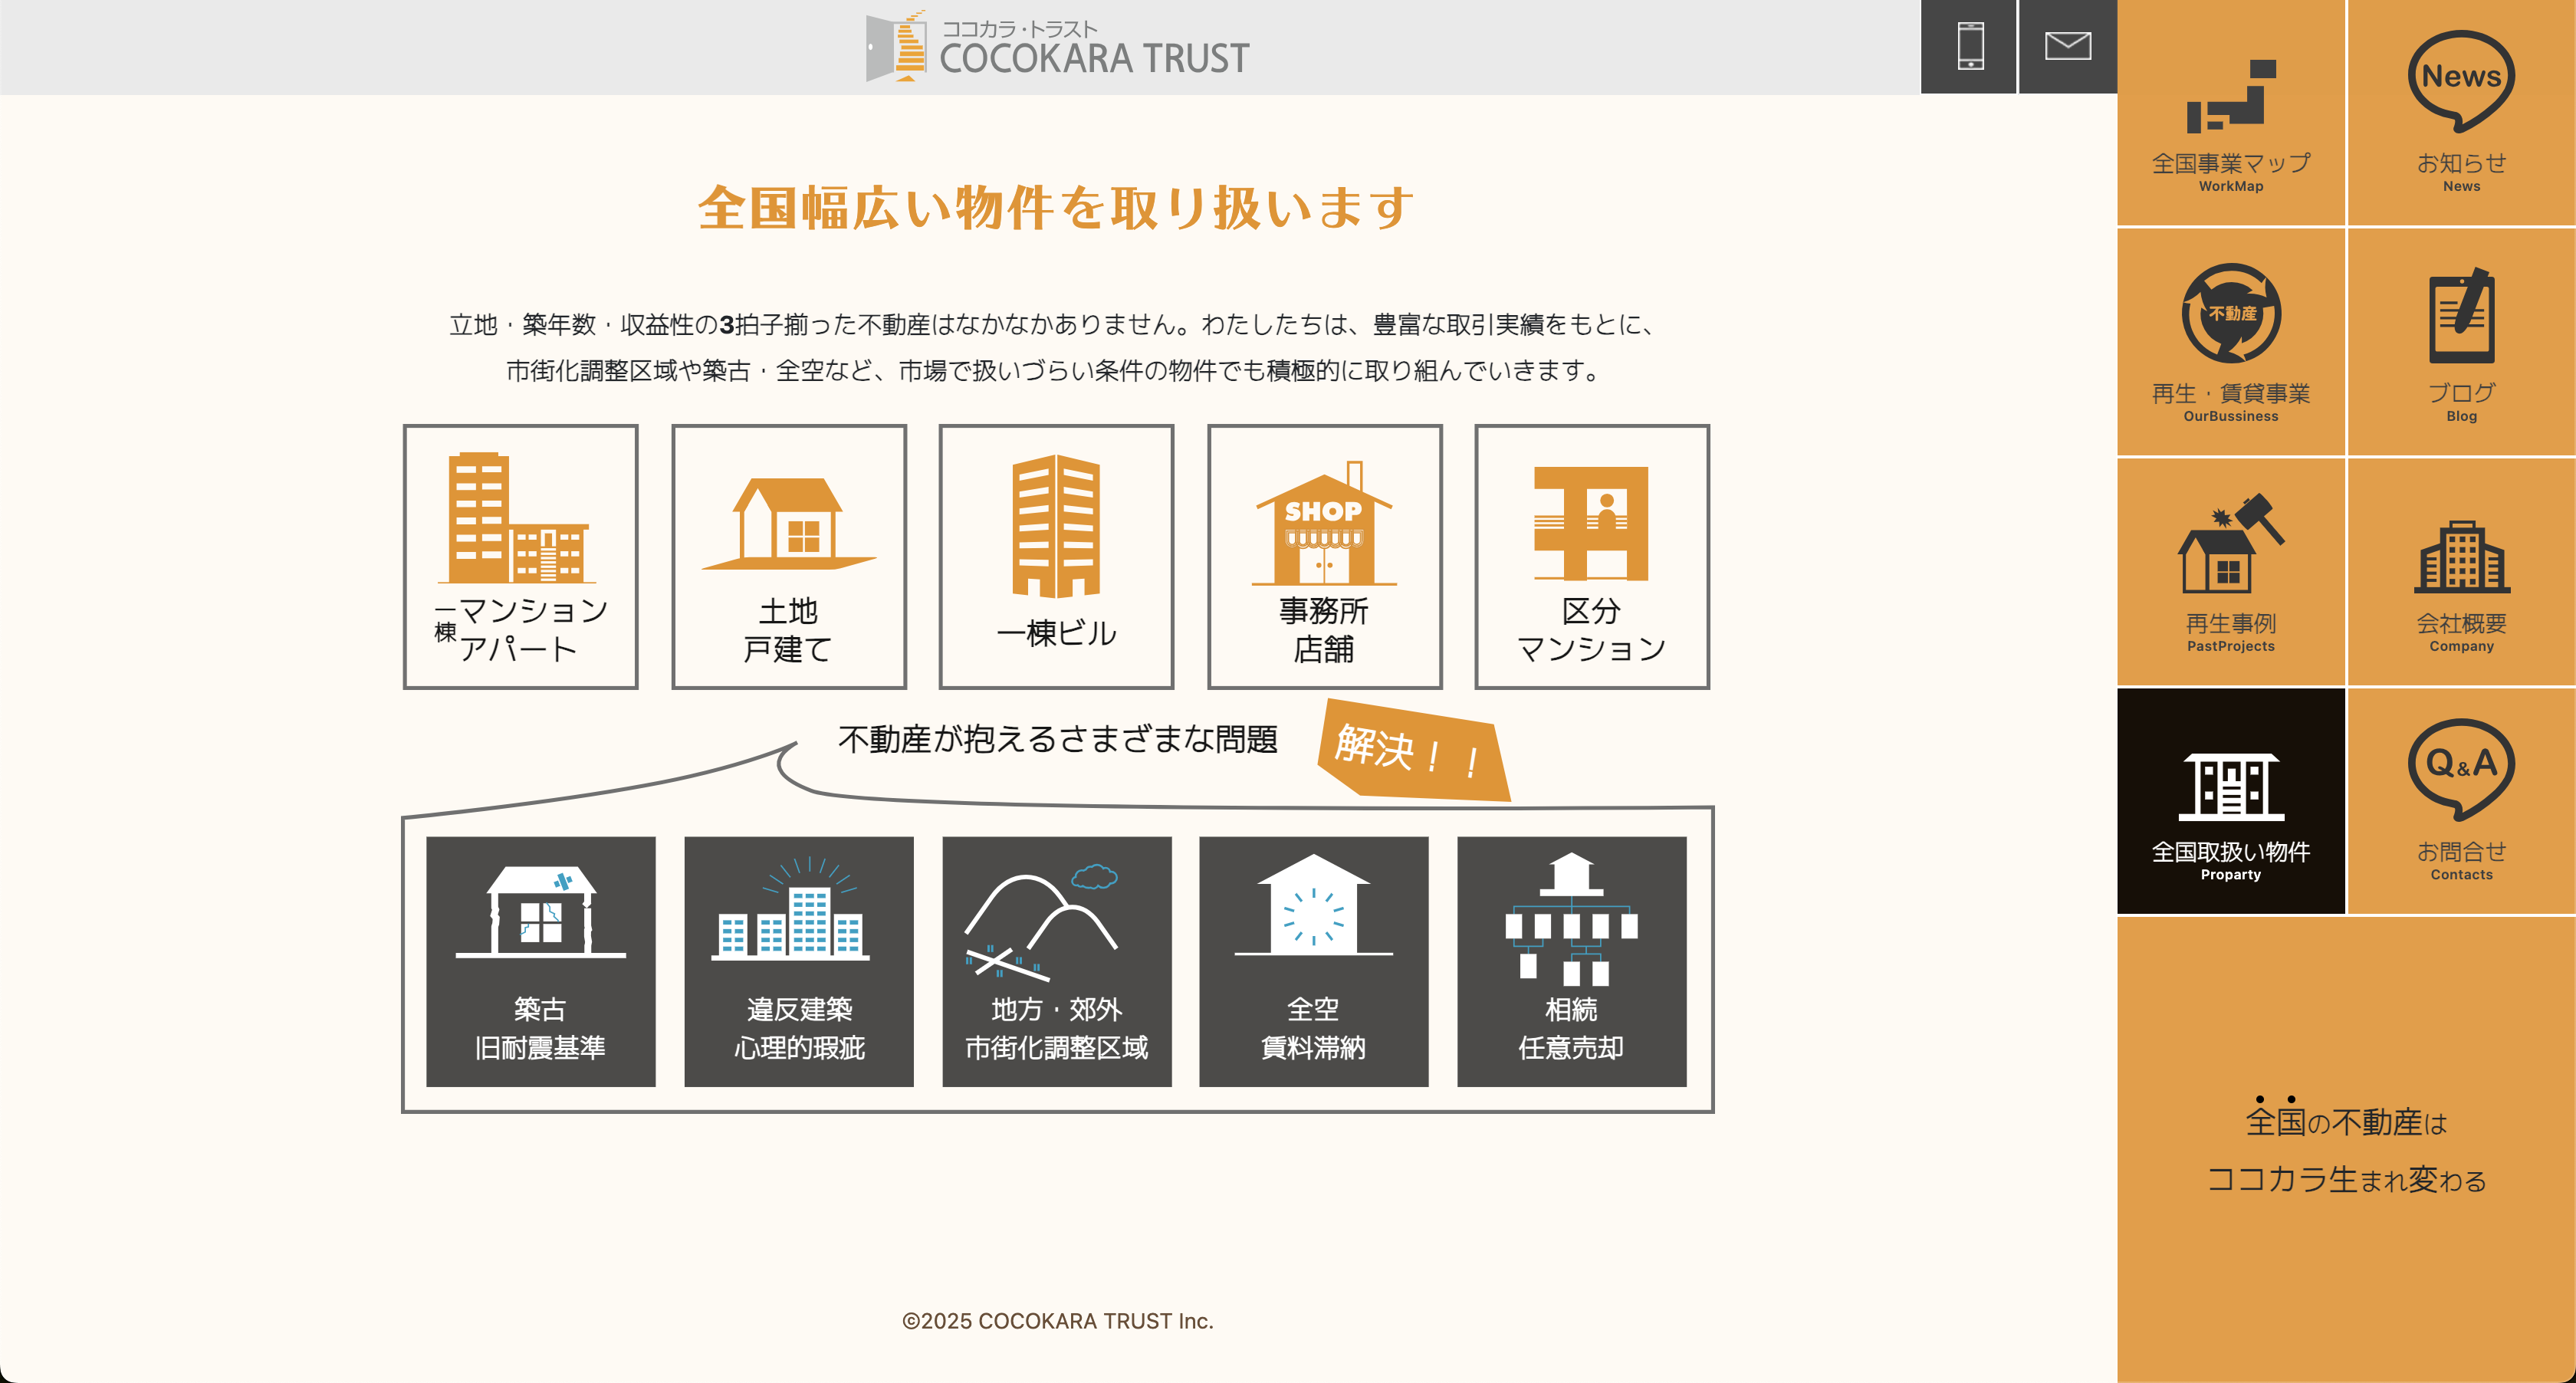Viewport: 2576px width, 1383px height.
Task: Open the 全国事業マップ WorkMap tile
Action: [2230, 113]
